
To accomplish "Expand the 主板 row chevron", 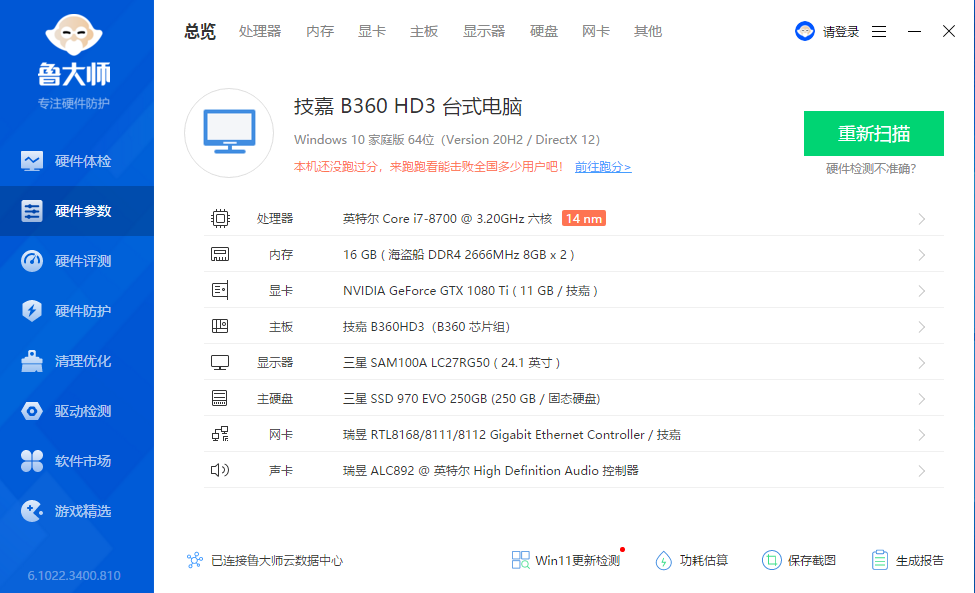I will 922,327.
